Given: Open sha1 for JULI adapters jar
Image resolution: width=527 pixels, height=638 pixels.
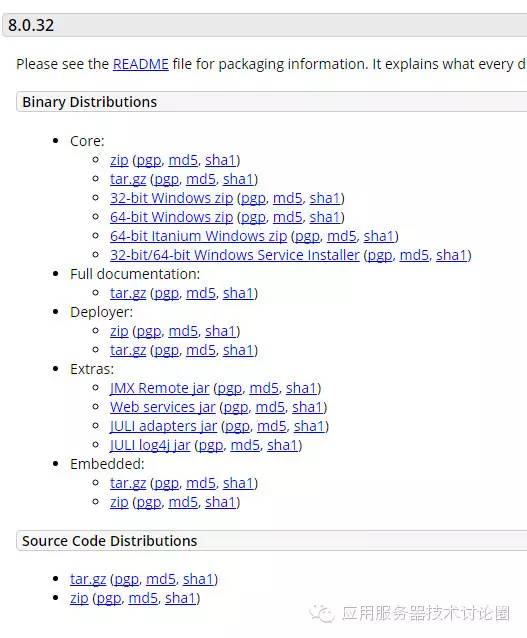Looking at the screenshot, I should pos(309,426).
